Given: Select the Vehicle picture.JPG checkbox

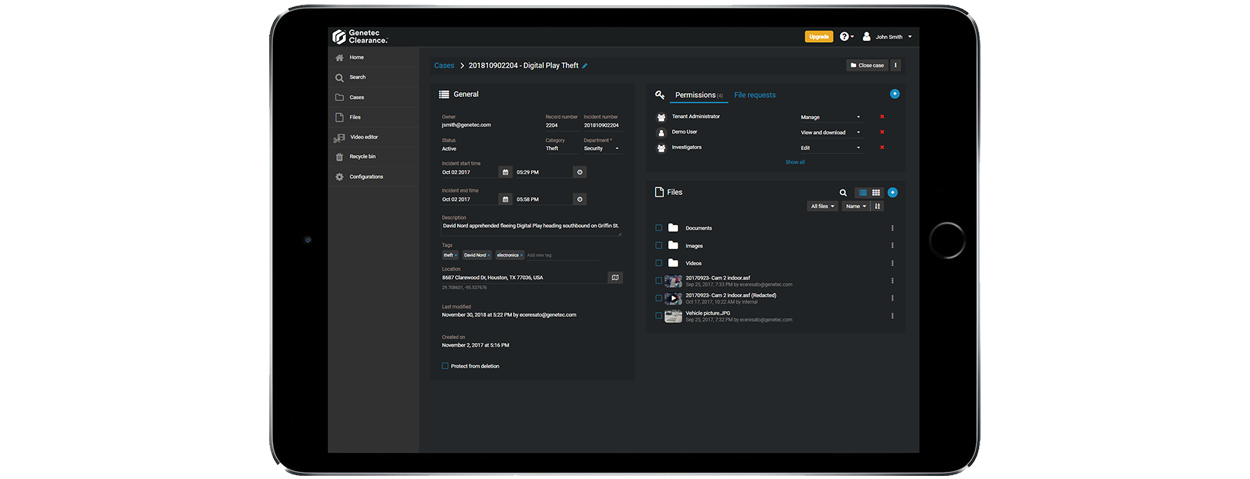Looking at the screenshot, I should point(659,315).
